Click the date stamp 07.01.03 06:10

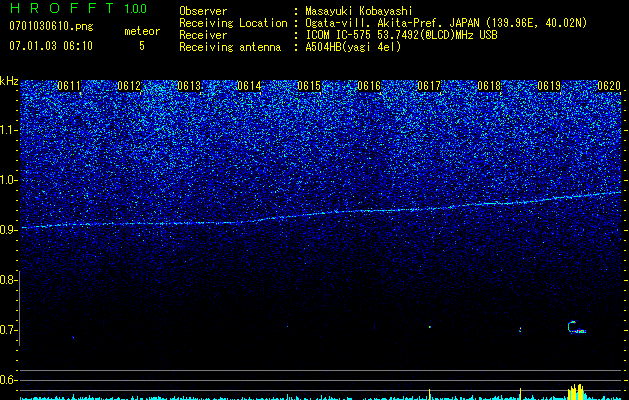[x=51, y=46]
